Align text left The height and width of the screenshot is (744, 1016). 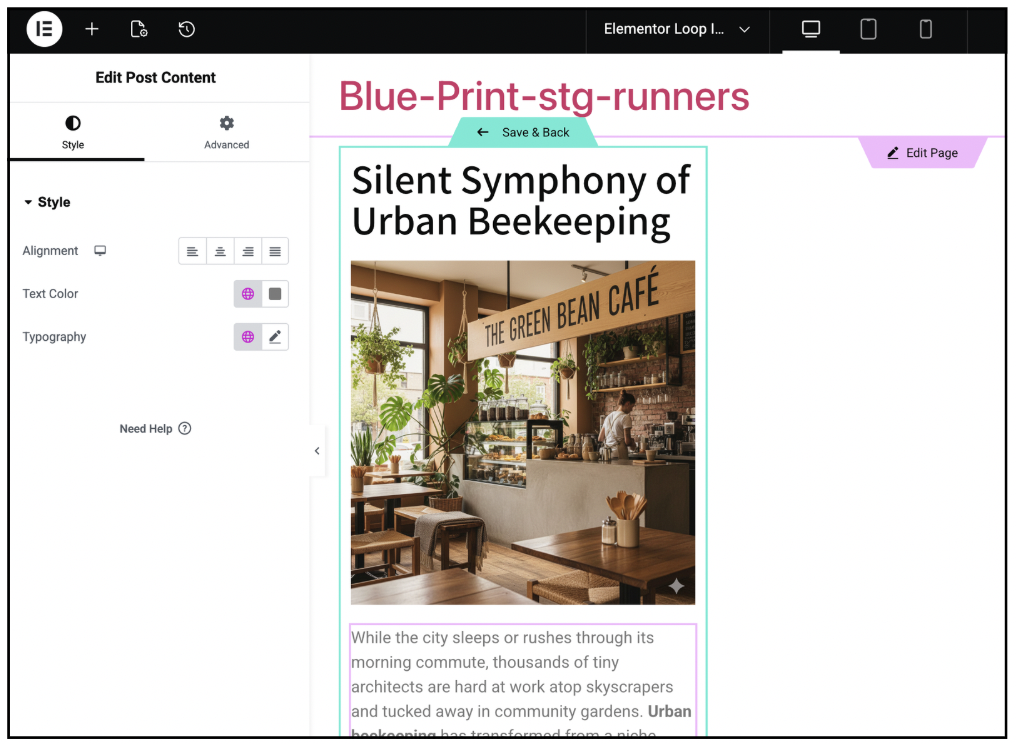click(x=192, y=251)
